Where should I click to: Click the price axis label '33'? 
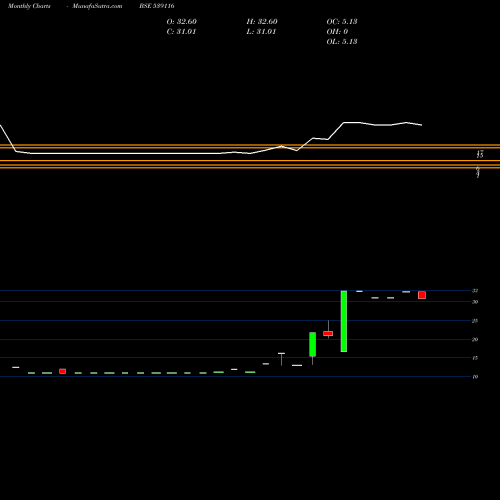click(x=475, y=291)
